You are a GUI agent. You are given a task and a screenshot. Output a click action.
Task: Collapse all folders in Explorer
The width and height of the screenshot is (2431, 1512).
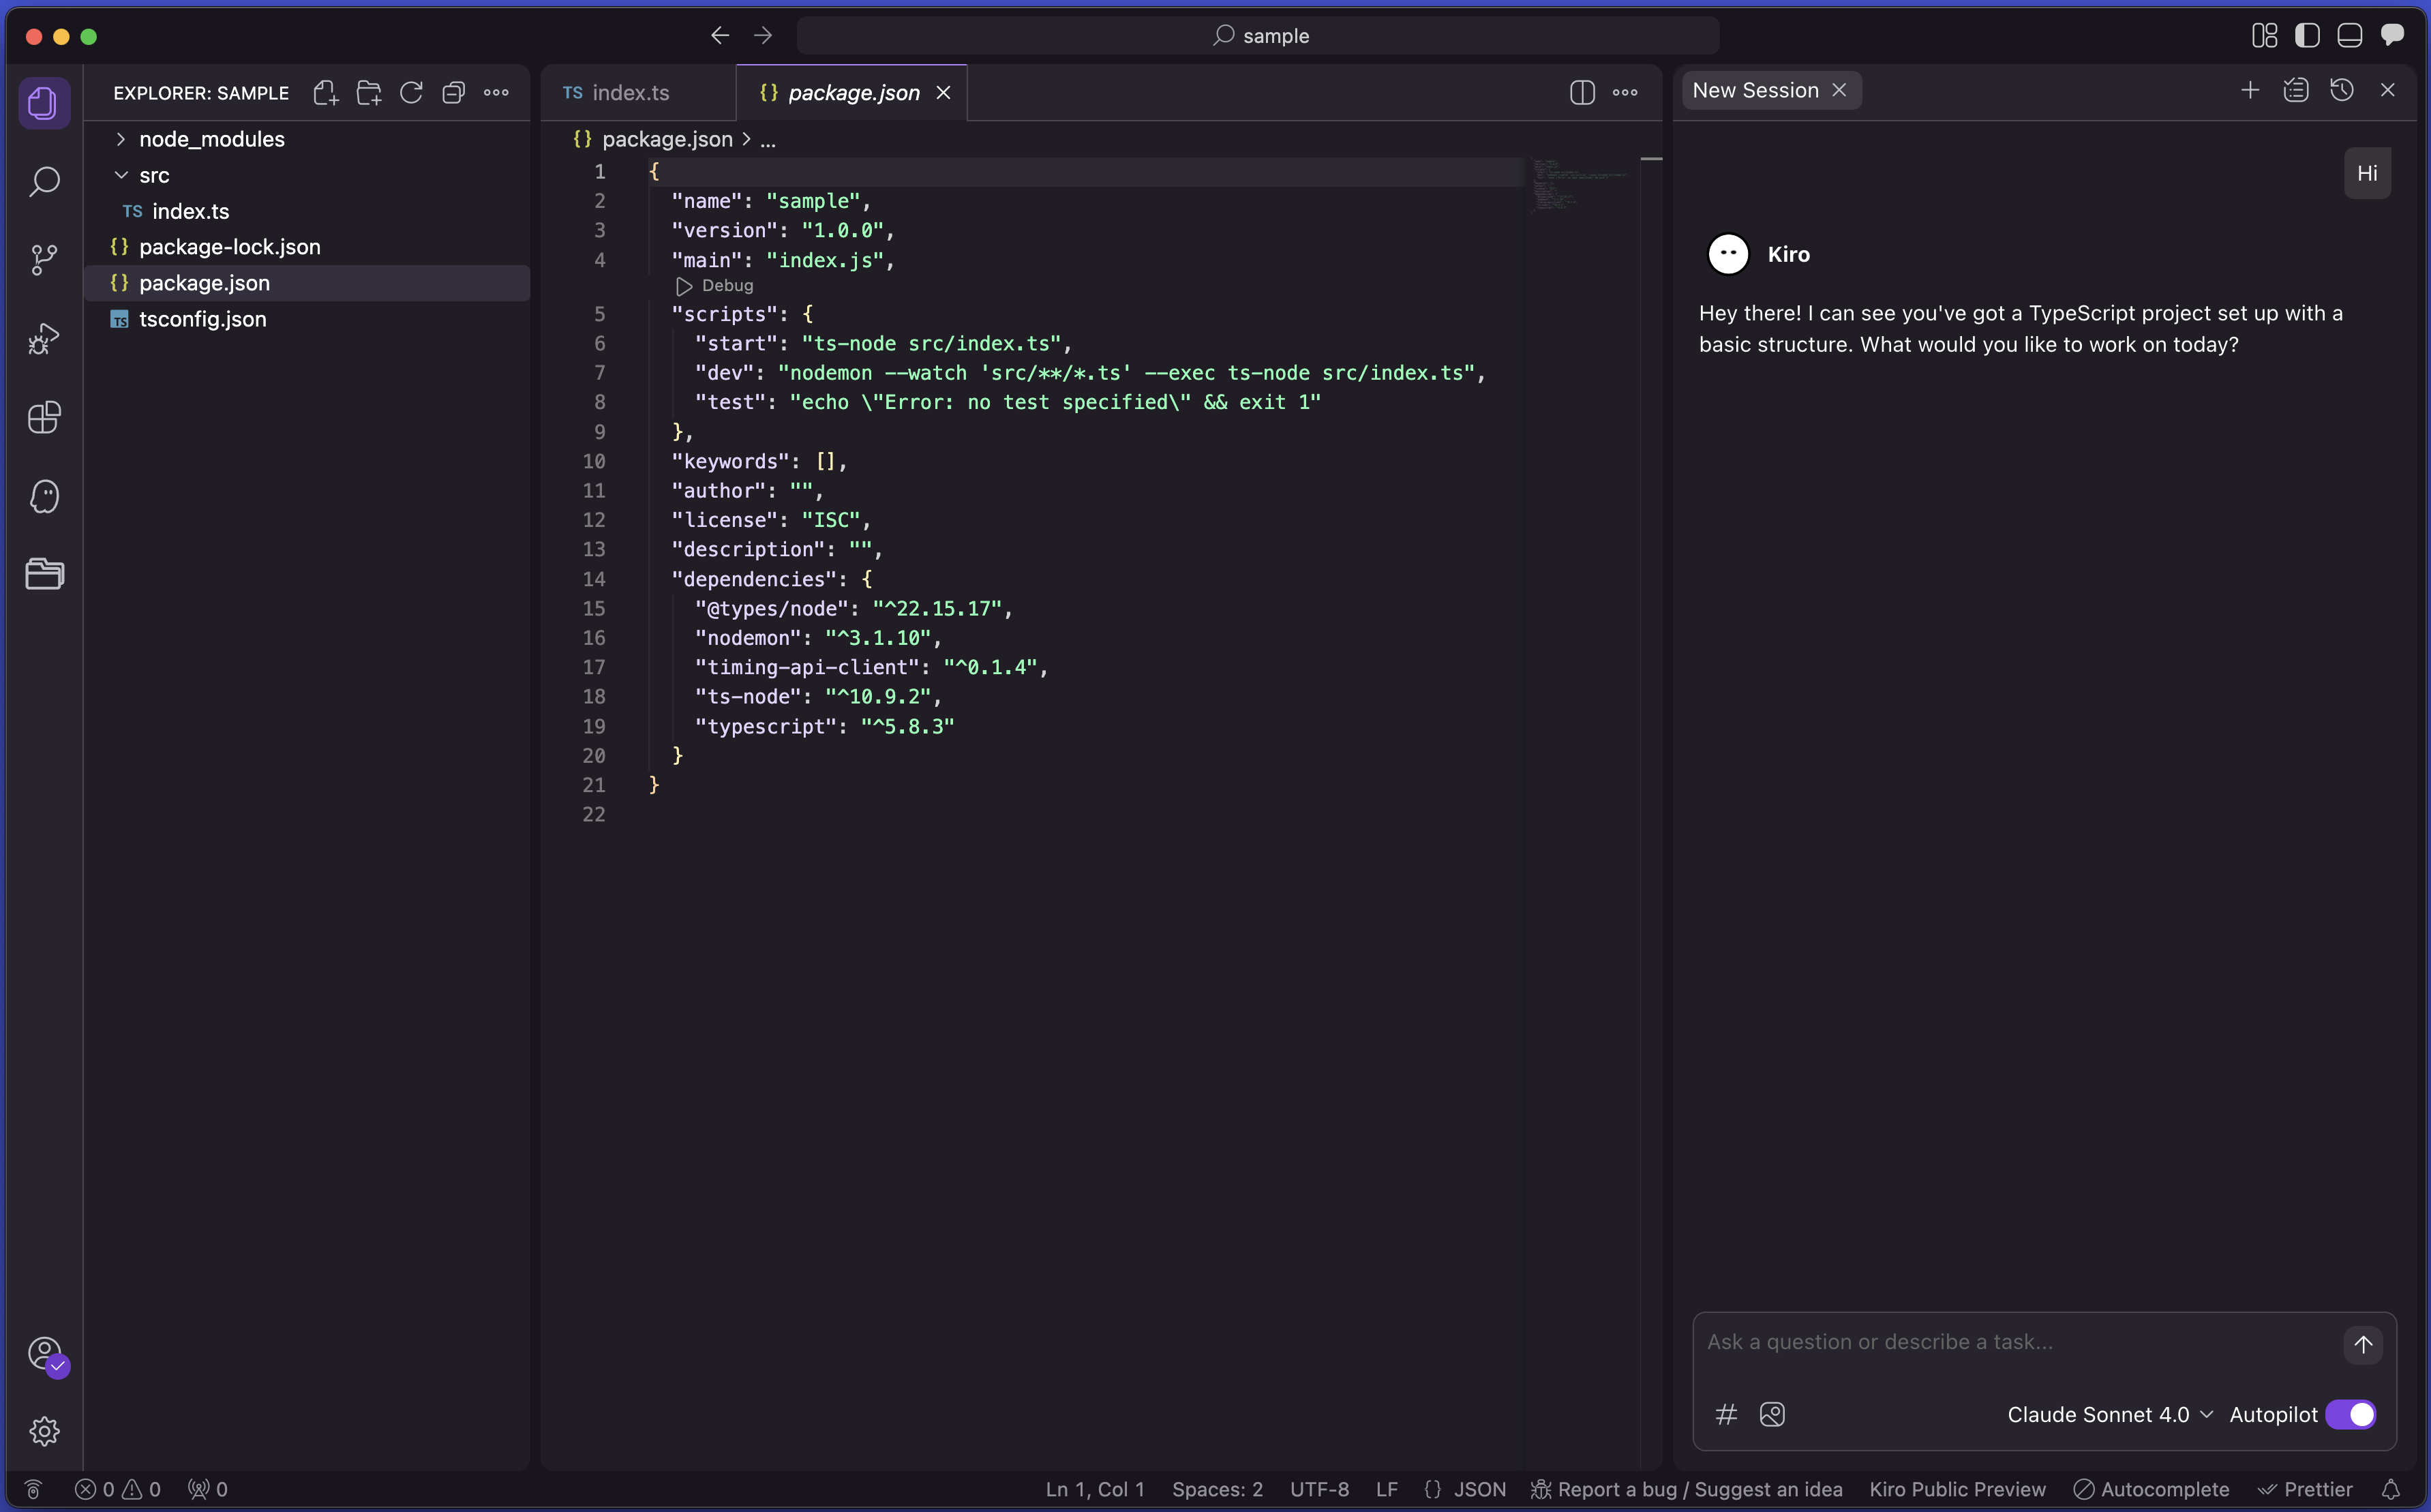point(454,93)
